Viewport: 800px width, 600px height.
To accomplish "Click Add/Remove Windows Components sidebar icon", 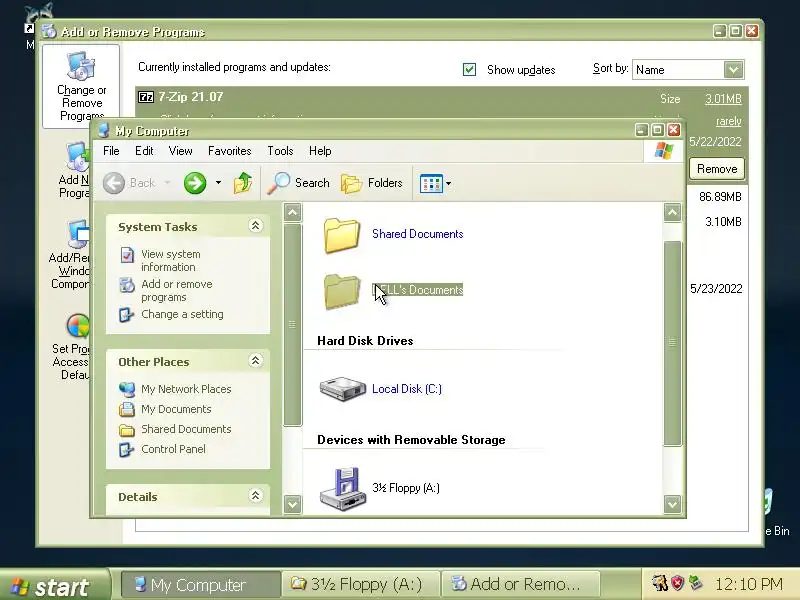I will (78, 235).
